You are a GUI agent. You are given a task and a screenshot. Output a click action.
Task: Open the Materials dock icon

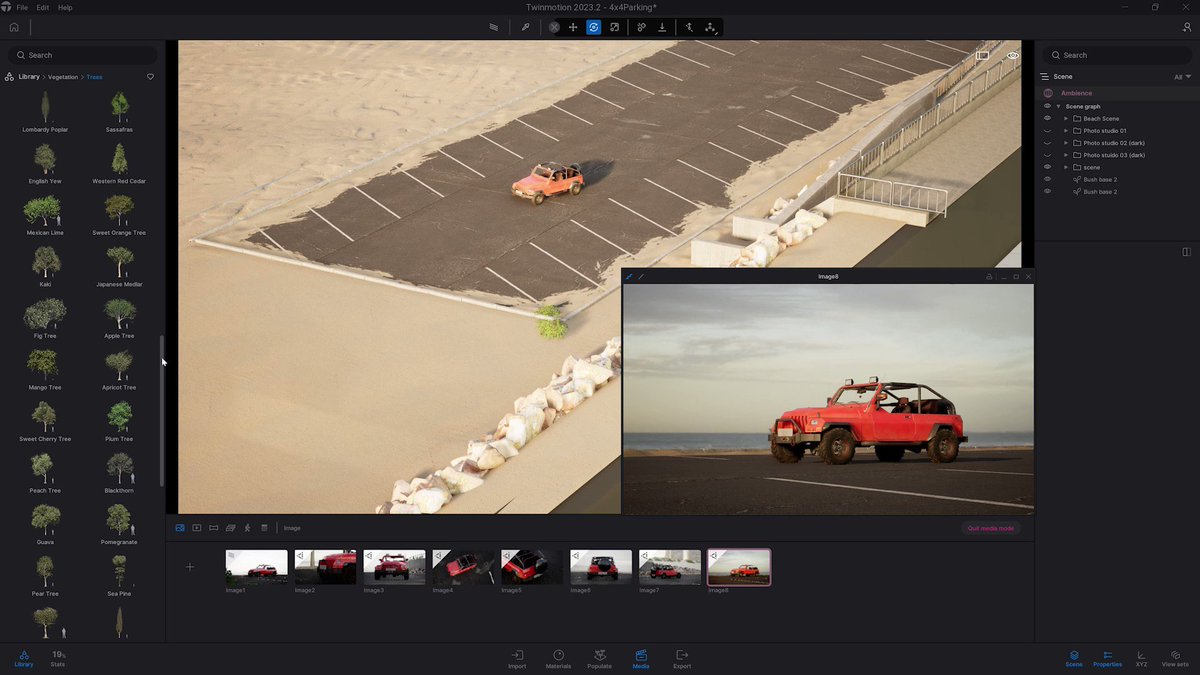tap(559, 659)
